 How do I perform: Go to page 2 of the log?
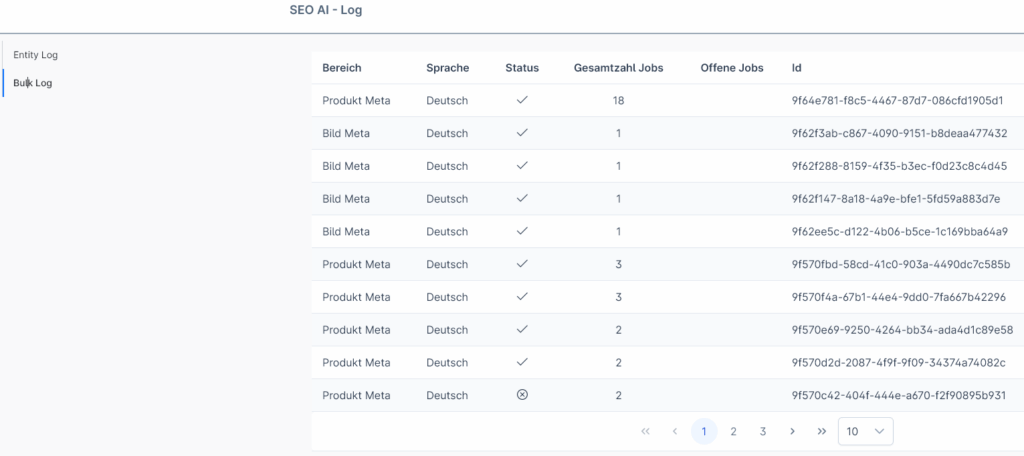point(733,431)
